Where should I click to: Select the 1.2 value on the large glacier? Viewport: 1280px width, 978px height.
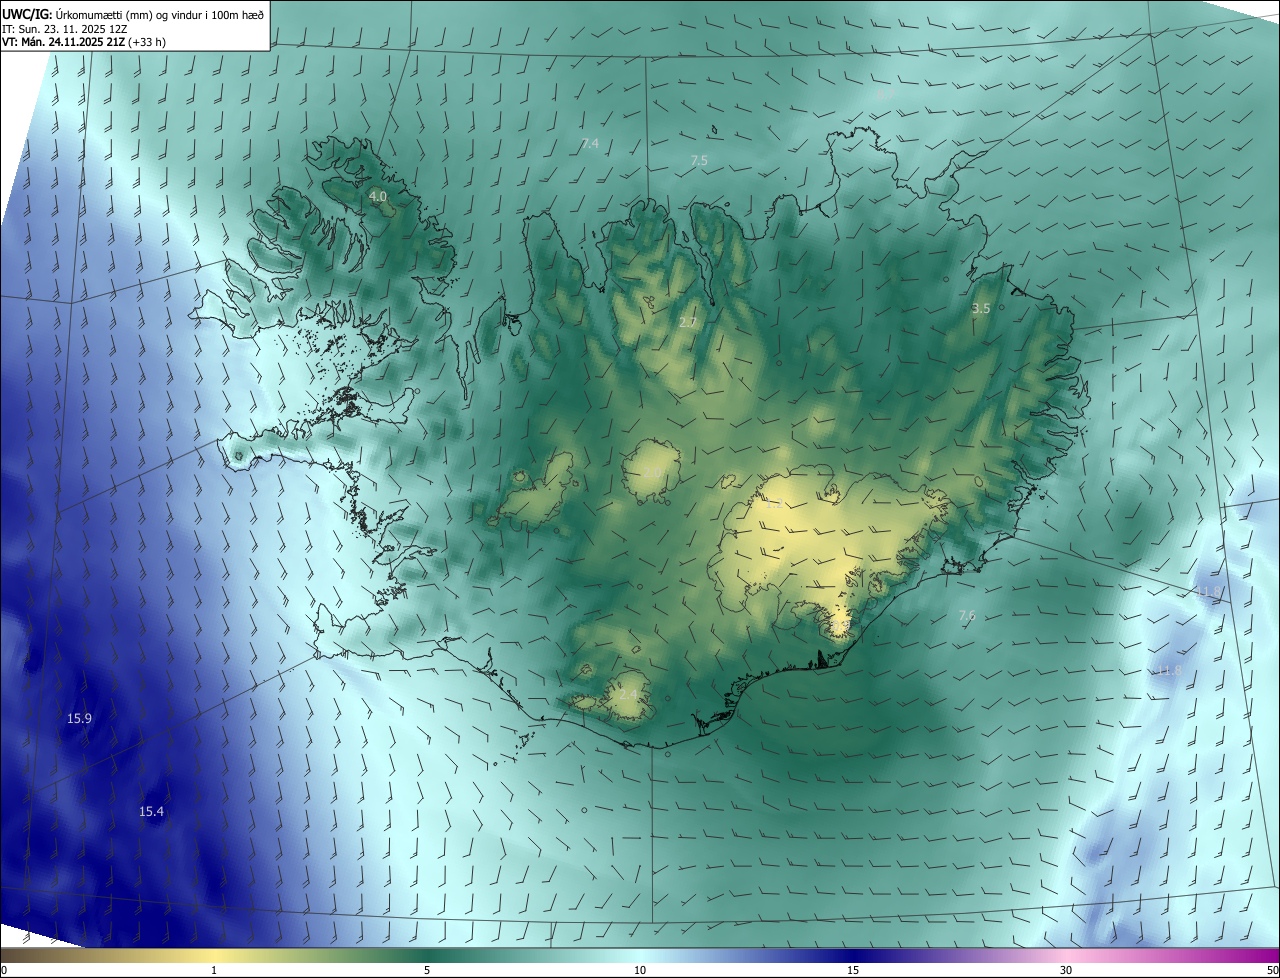coord(774,505)
